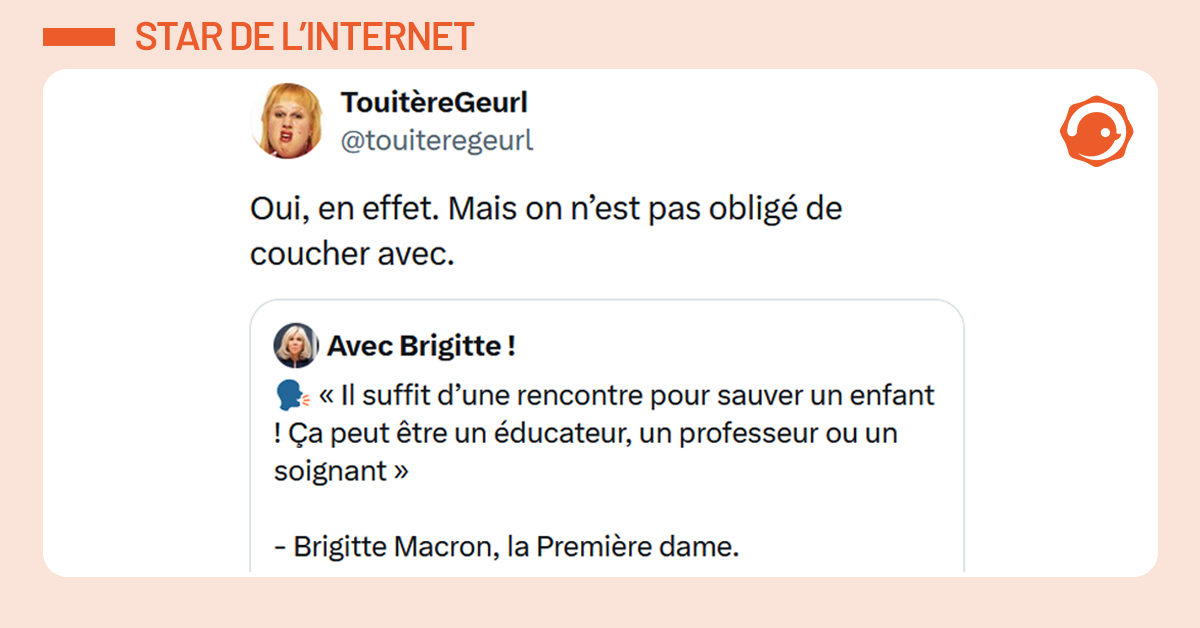Open the Avec Brigitte ! account name
The width and height of the screenshot is (1200, 628).
[x=421, y=346]
